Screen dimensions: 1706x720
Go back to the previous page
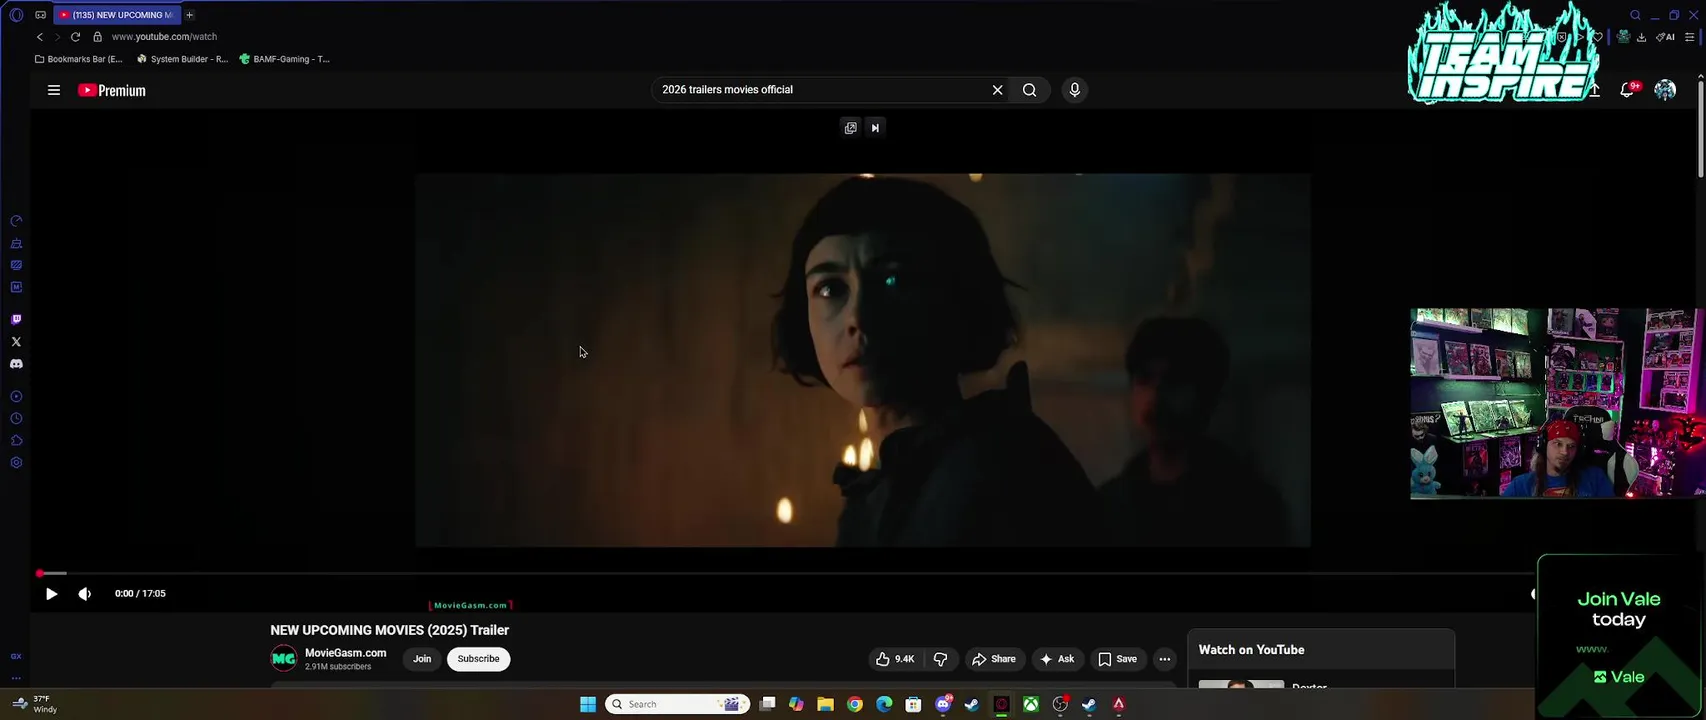tap(40, 37)
